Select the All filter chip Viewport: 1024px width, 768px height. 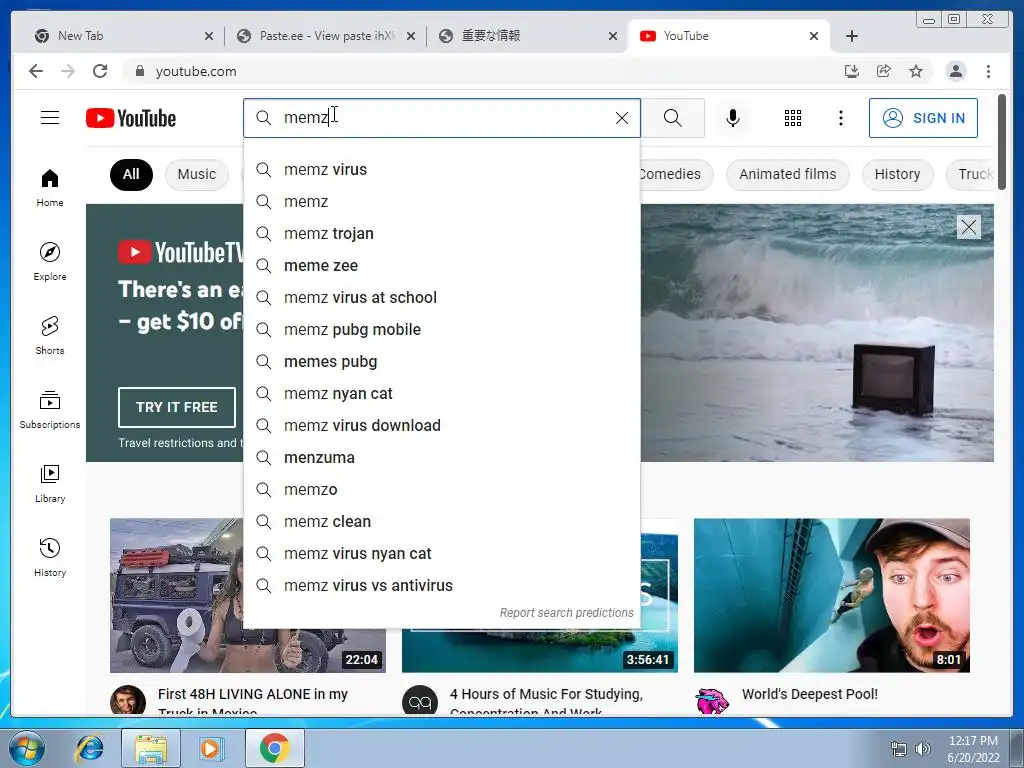[131, 174]
